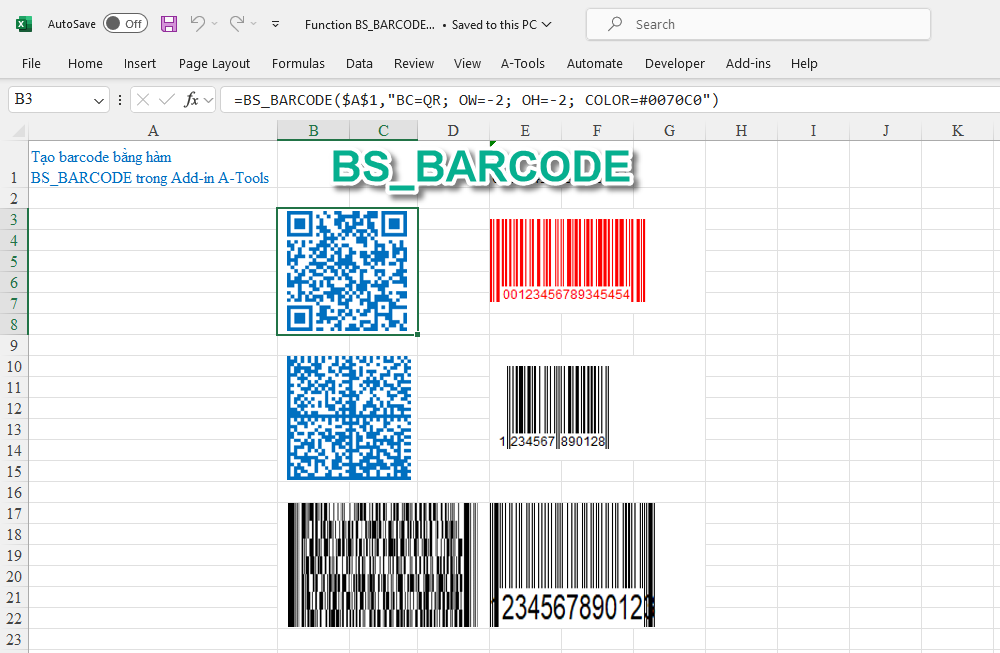Screen dimensions: 1000x653
Task: Open Customize Quick Access Toolbar dropdown
Action: click(x=276, y=24)
